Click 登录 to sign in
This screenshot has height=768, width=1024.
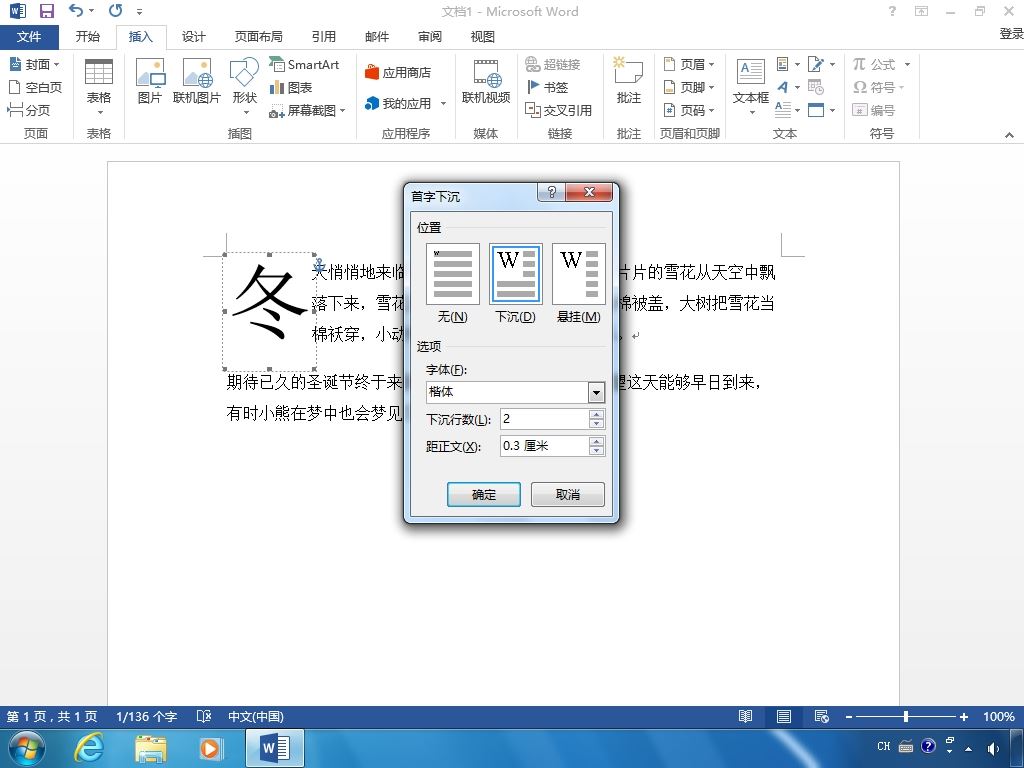click(x=1011, y=33)
